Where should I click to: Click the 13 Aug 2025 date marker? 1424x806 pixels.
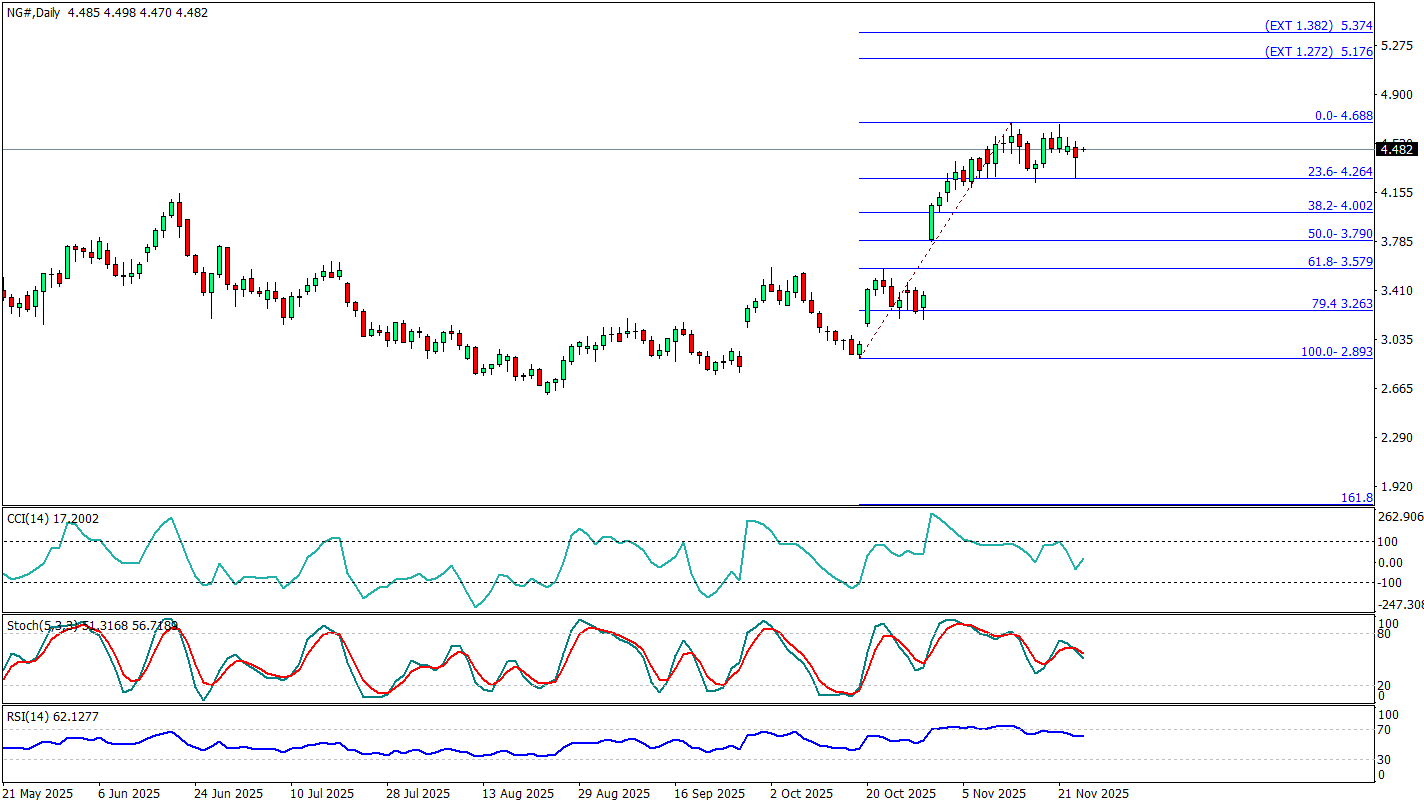(519, 793)
